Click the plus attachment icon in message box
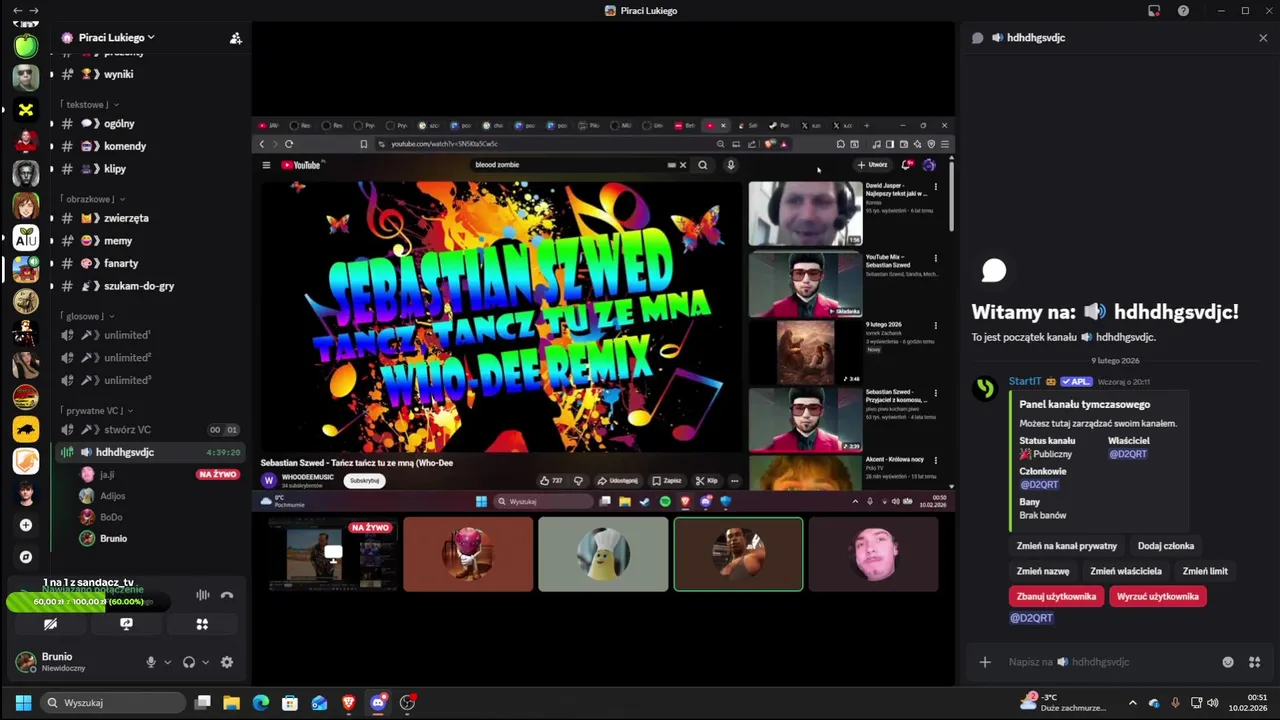1280x720 pixels. point(985,662)
